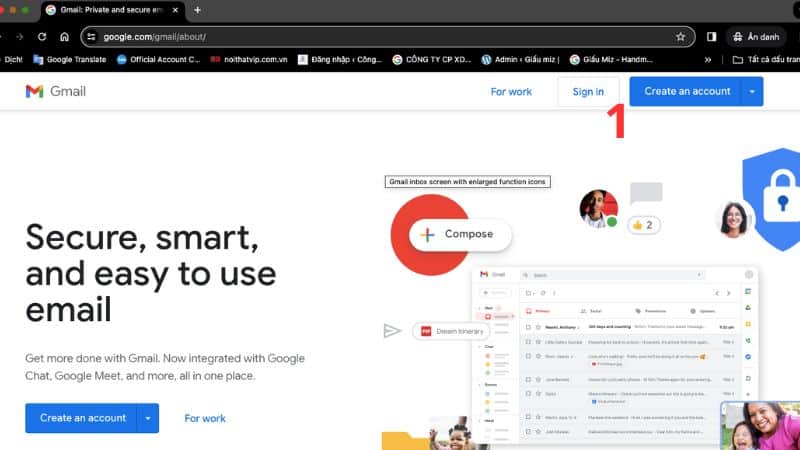Open the Official Account C... bookmark
800x450 pixels.
[158, 60]
